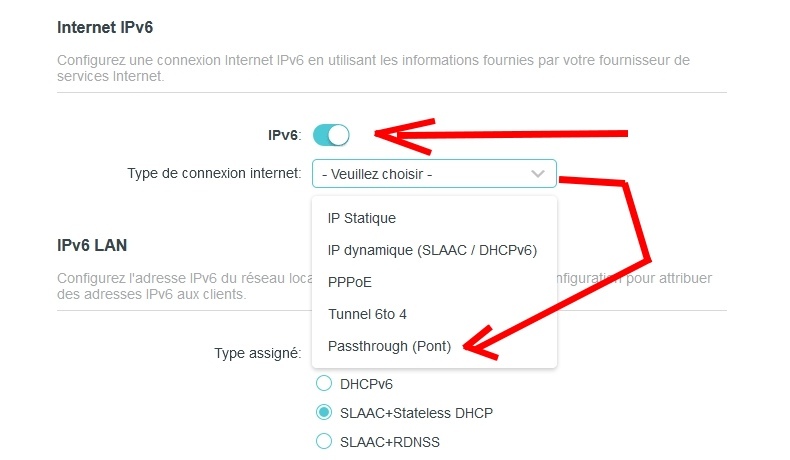Enable the SLAAC+Stateless DHCP radio button

(323, 412)
